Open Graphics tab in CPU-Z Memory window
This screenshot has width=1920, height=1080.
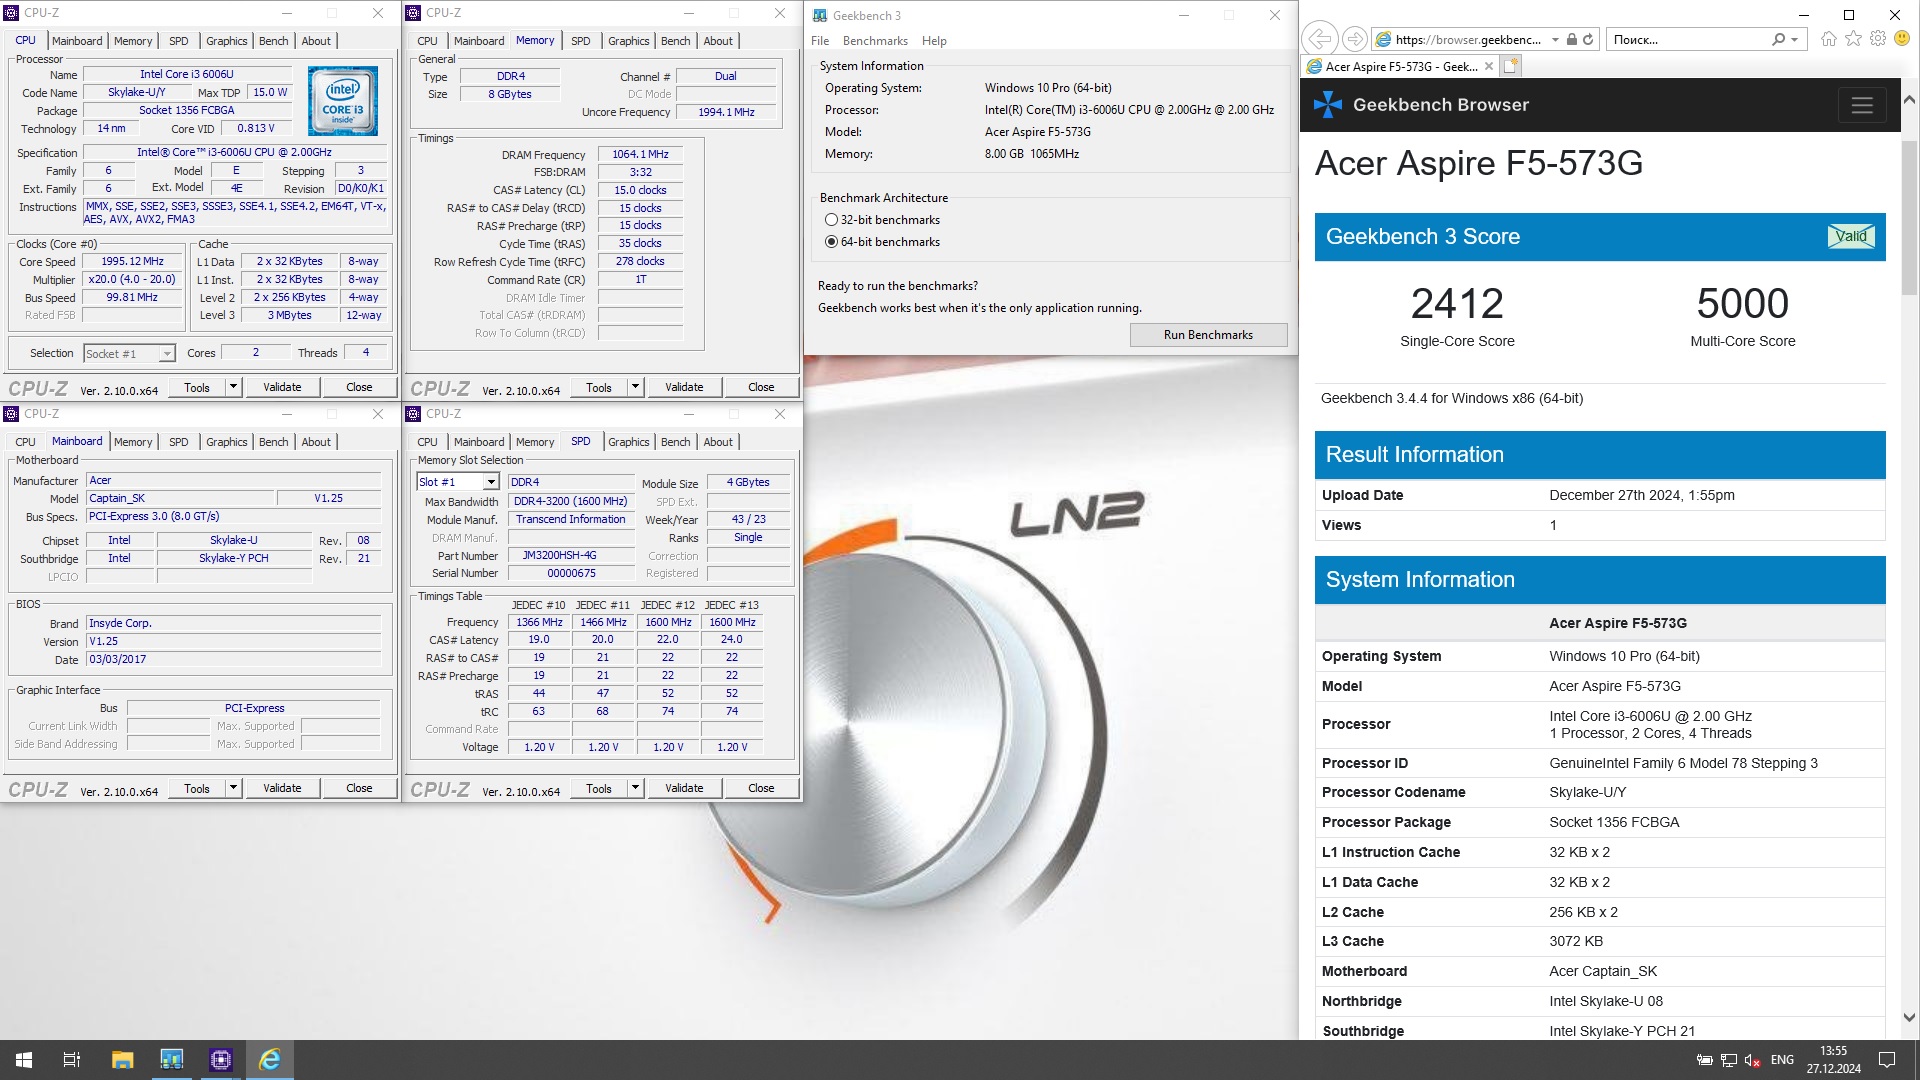(x=629, y=41)
